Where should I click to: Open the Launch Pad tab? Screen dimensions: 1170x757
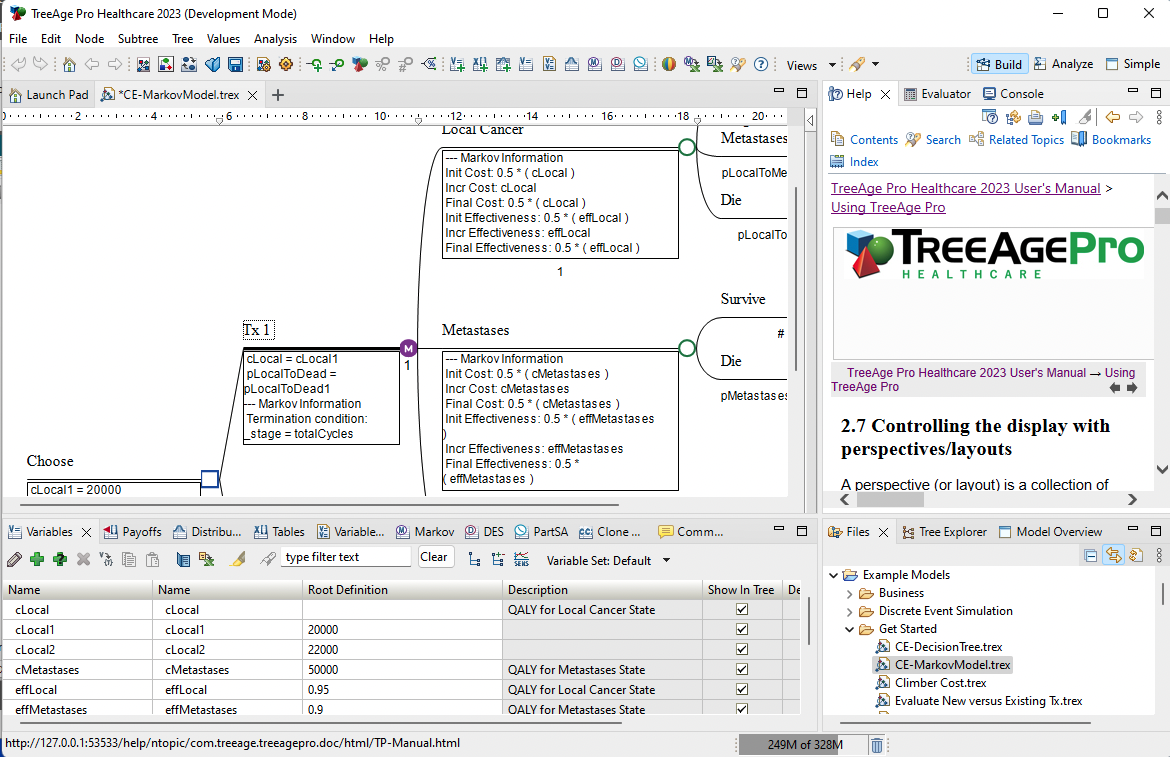coord(49,95)
